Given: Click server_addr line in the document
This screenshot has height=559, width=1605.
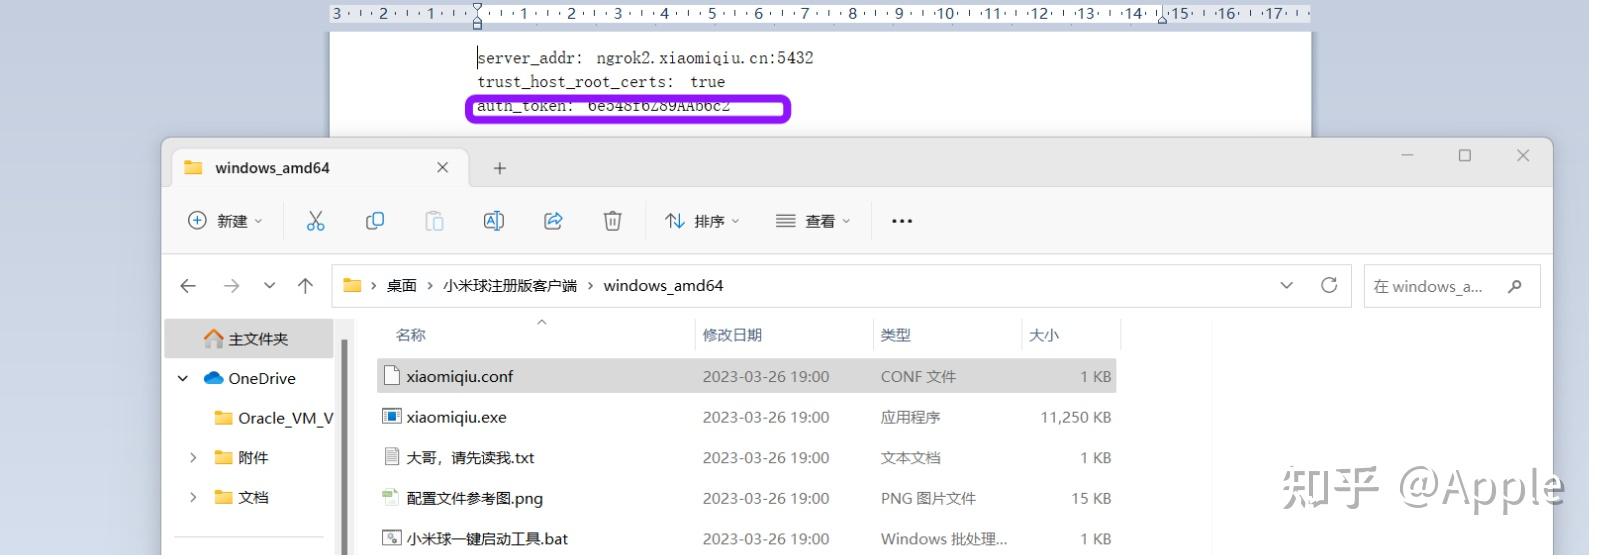Looking at the screenshot, I should coord(645,58).
